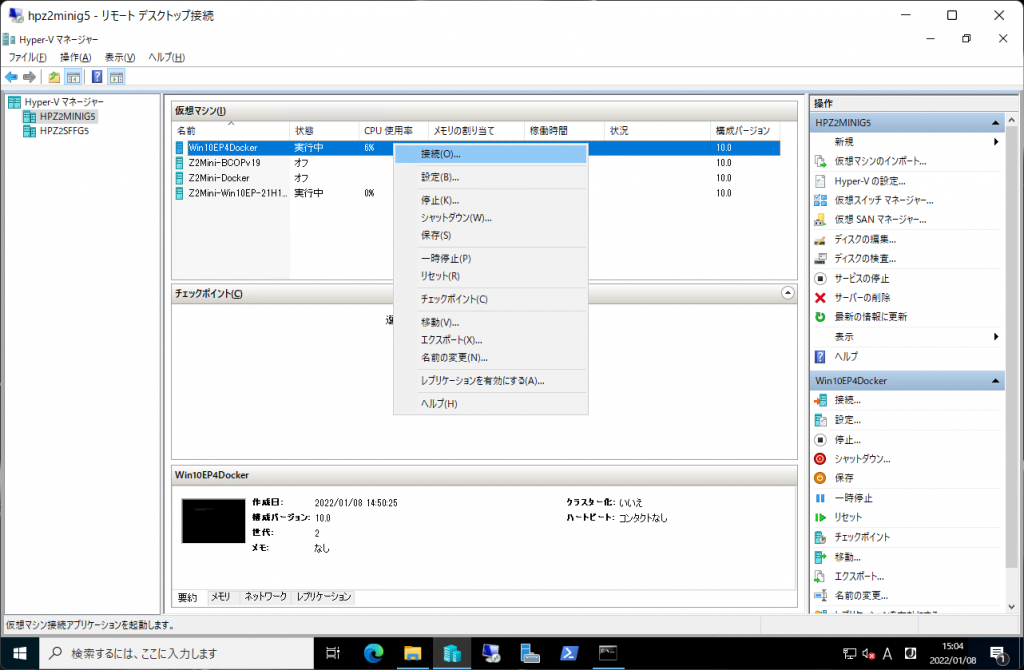
Task: Choose 保存(S) in context menu
Action: point(490,235)
